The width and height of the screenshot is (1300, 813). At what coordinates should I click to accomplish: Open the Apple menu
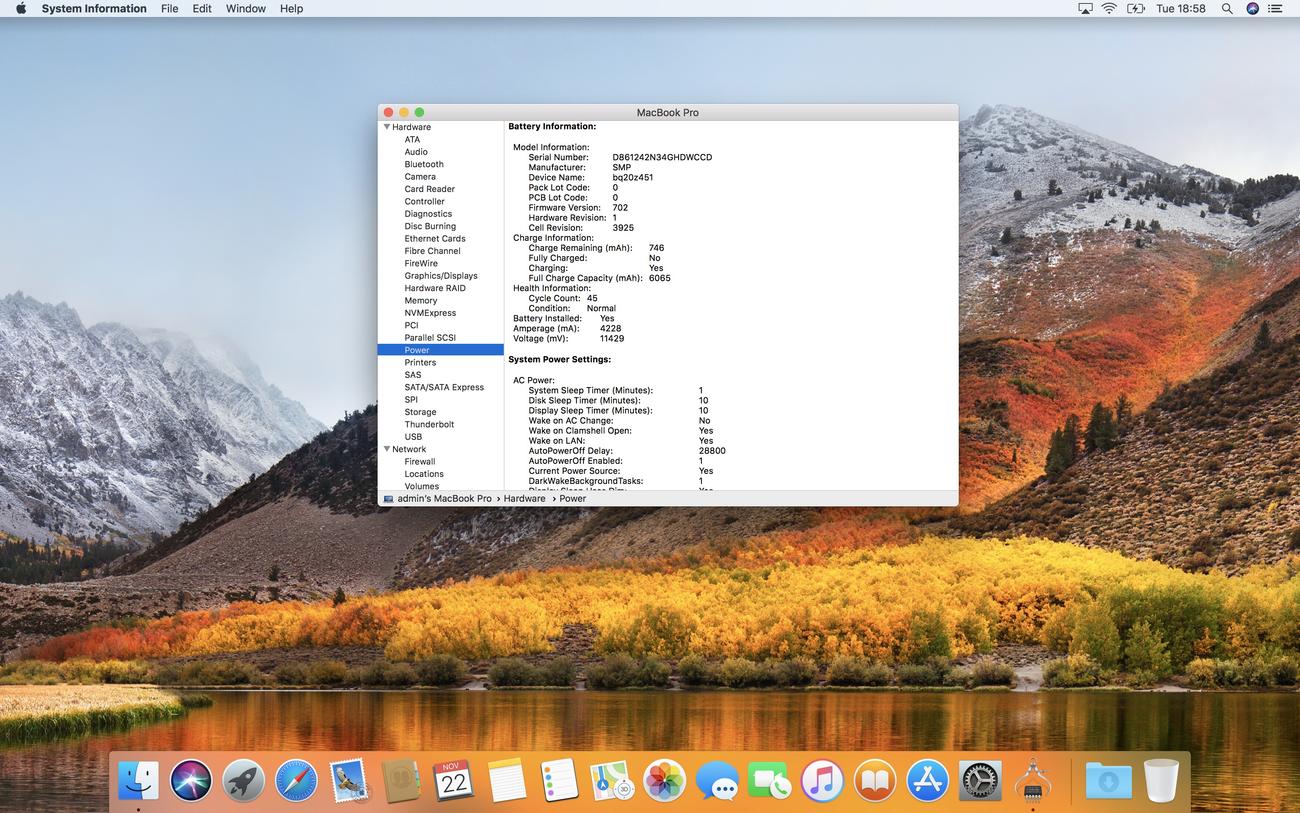20,8
